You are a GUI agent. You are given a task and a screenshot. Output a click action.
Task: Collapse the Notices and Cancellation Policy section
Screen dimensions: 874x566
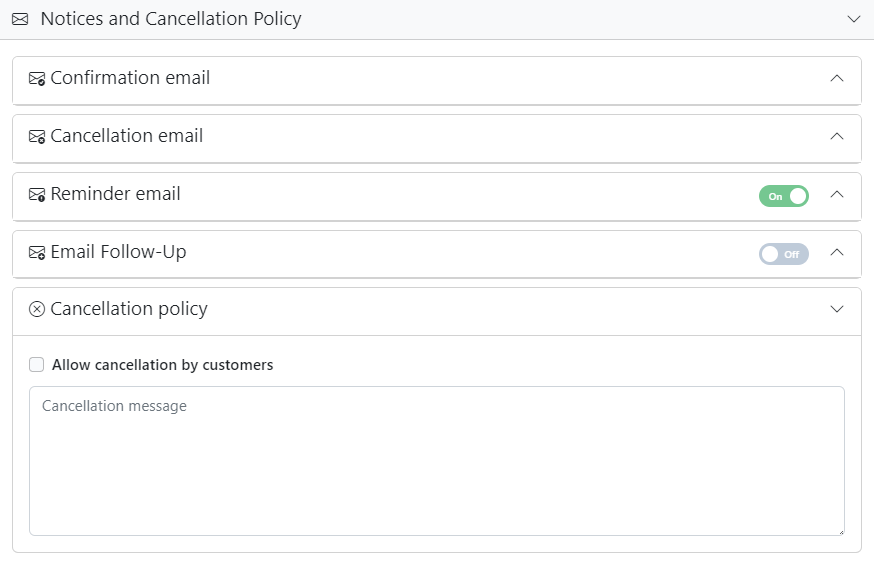(853, 19)
